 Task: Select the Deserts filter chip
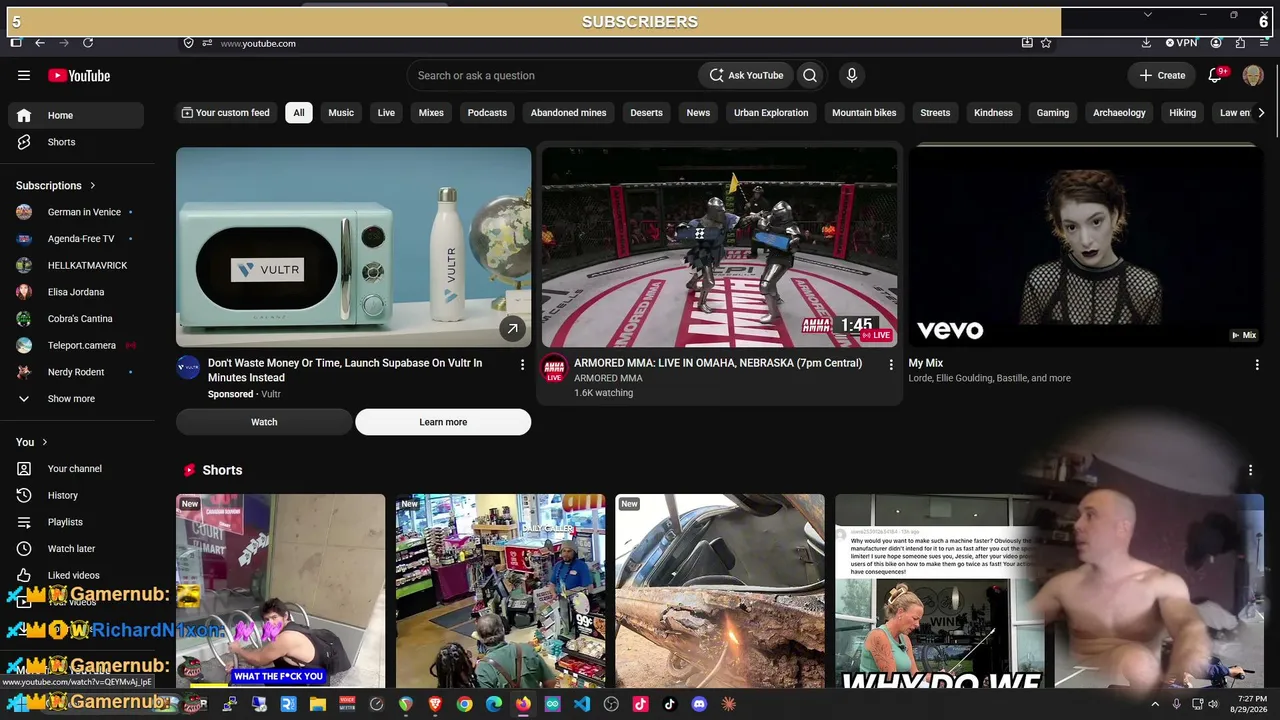click(x=646, y=113)
